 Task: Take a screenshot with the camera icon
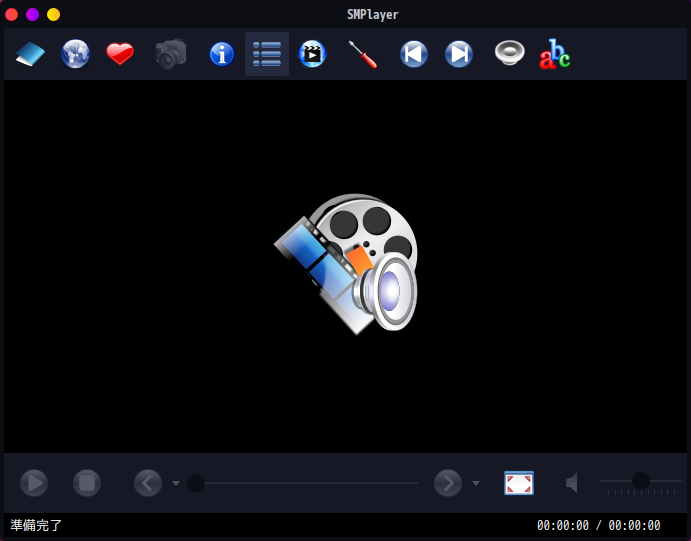(x=171, y=54)
